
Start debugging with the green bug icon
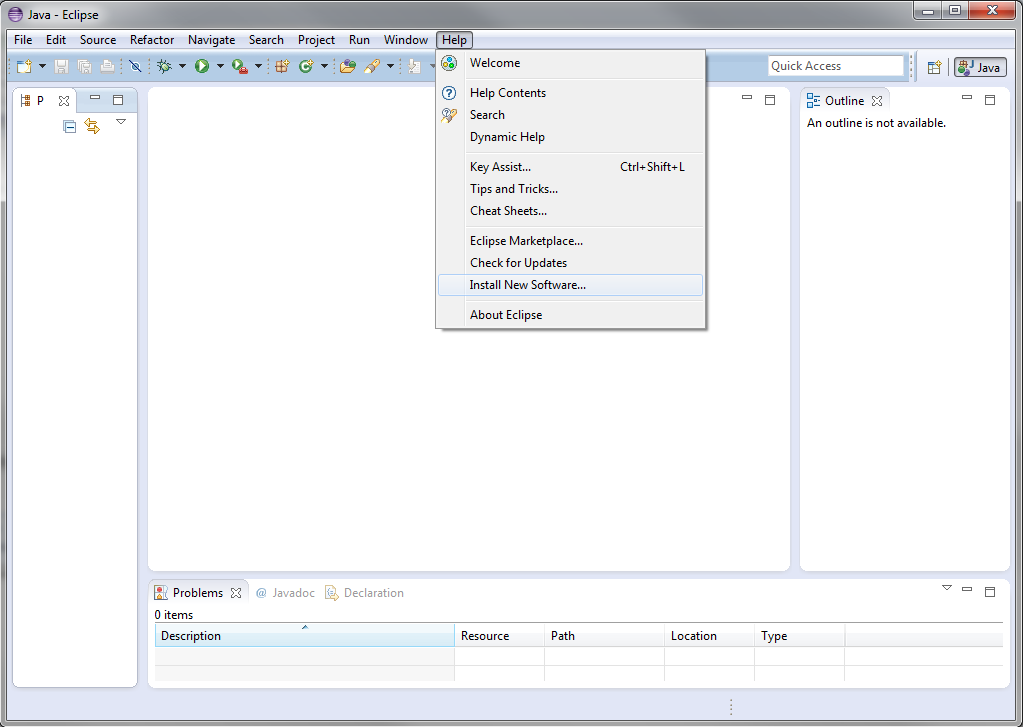pyautogui.click(x=164, y=66)
